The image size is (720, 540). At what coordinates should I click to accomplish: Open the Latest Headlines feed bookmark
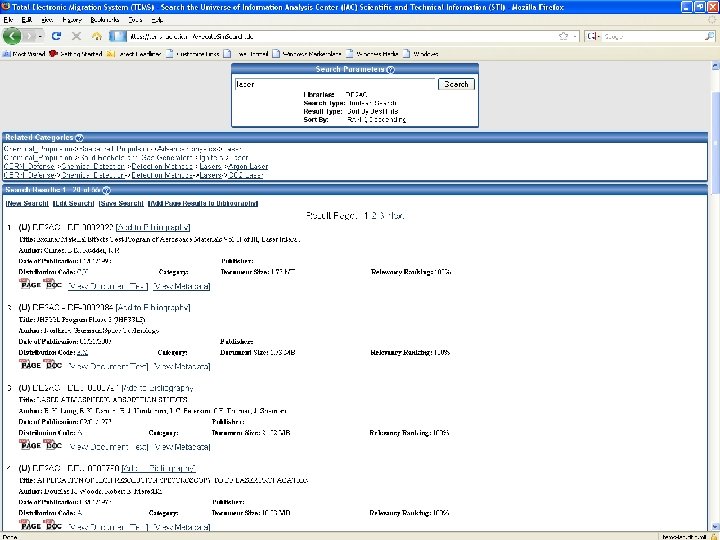[134, 54]
